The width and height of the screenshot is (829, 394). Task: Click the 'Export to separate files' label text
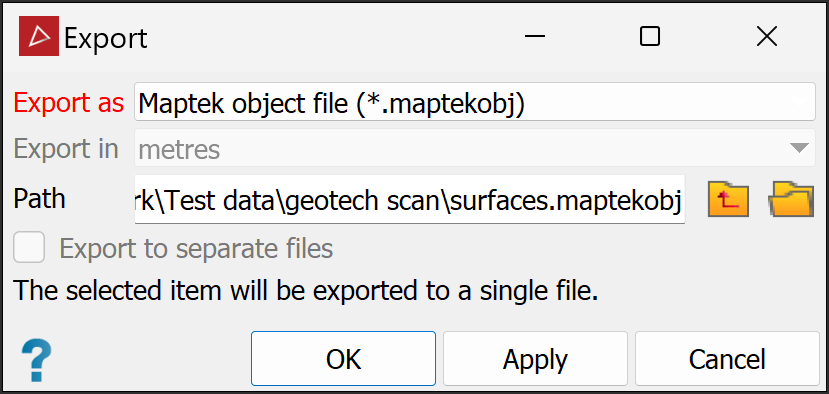196,248
